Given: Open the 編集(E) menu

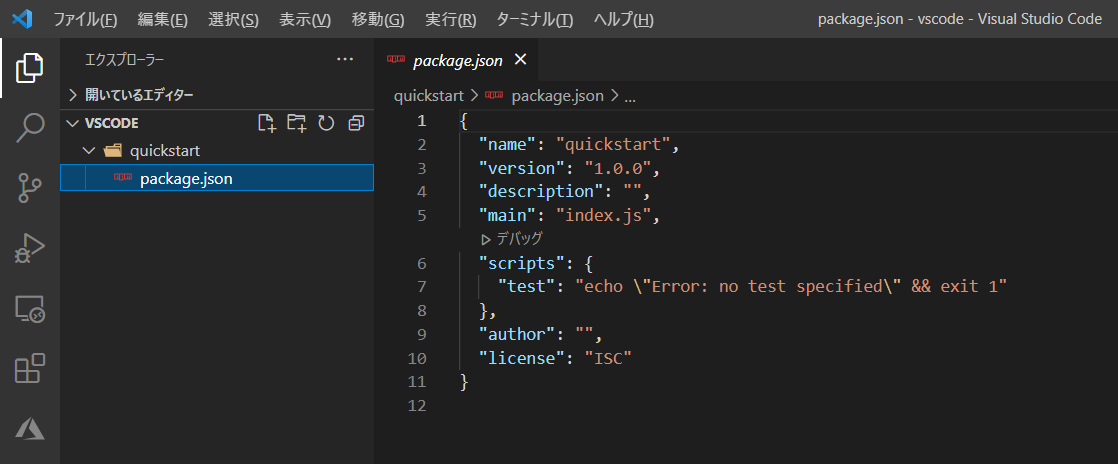Looking at the screenshot, I should click(x=163, y=20).
